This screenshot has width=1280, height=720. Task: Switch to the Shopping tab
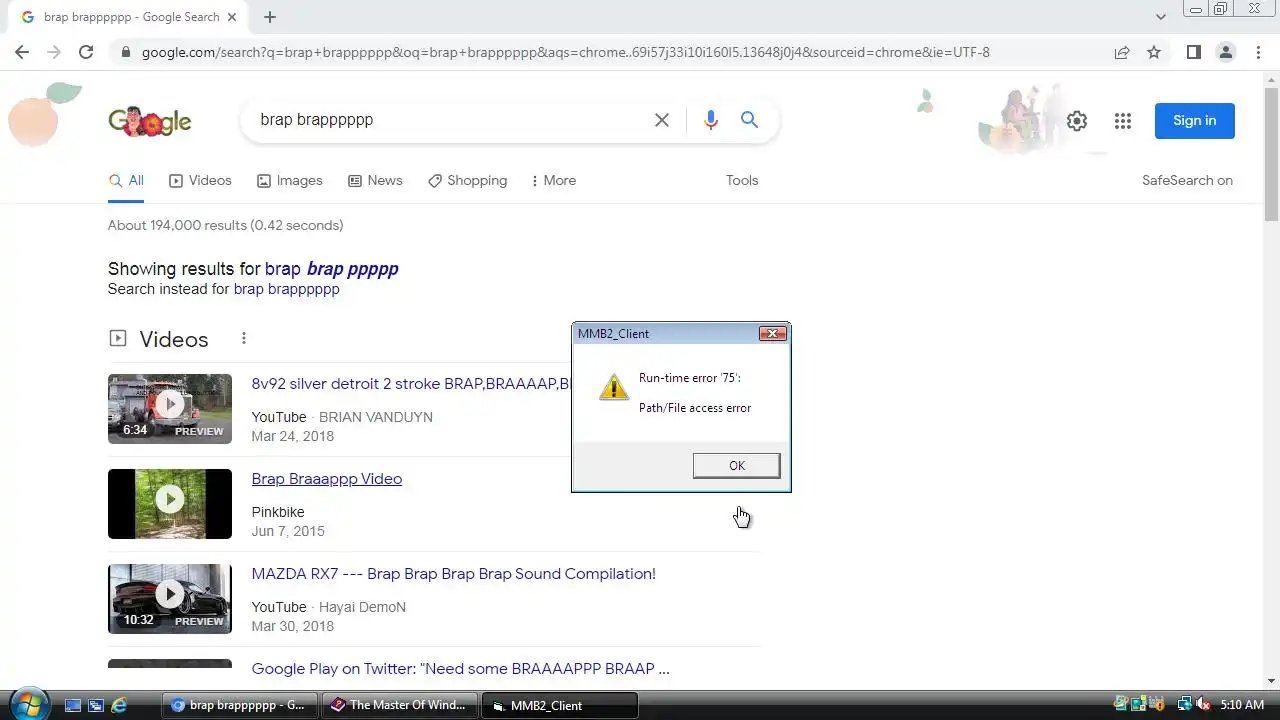(467, 181)
